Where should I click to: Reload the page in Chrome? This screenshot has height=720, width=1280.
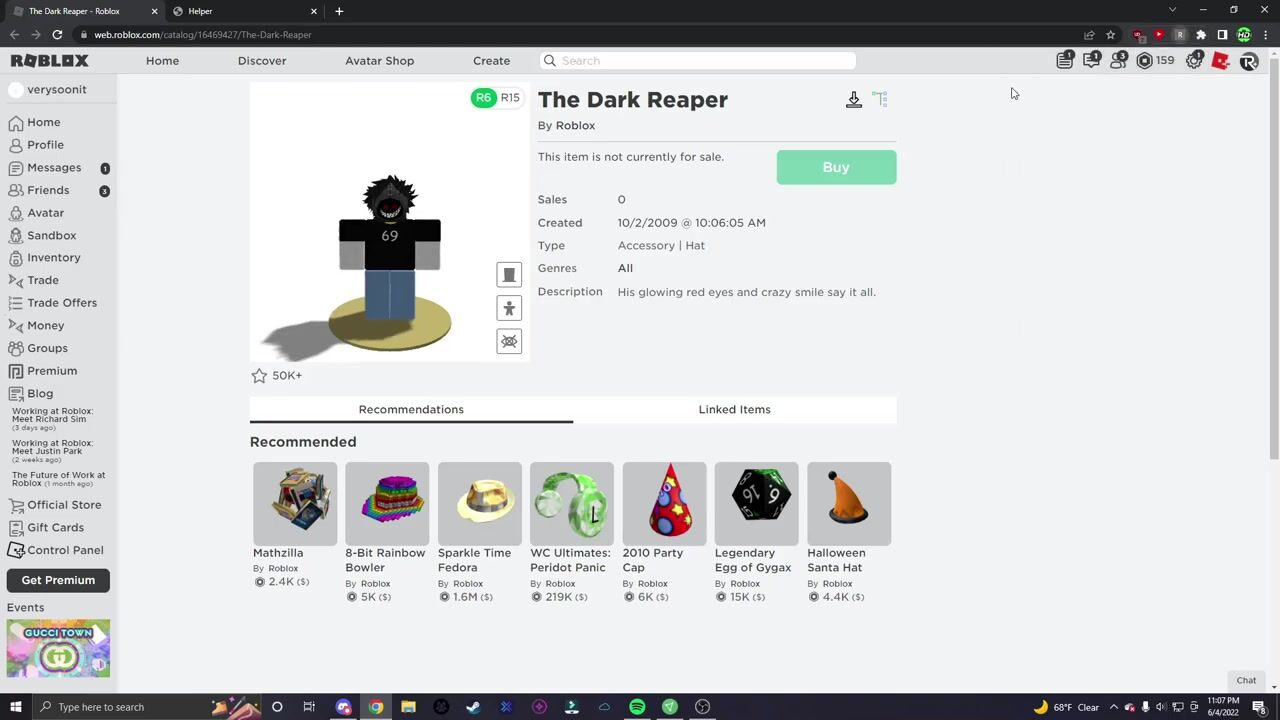tap(57, 35)
